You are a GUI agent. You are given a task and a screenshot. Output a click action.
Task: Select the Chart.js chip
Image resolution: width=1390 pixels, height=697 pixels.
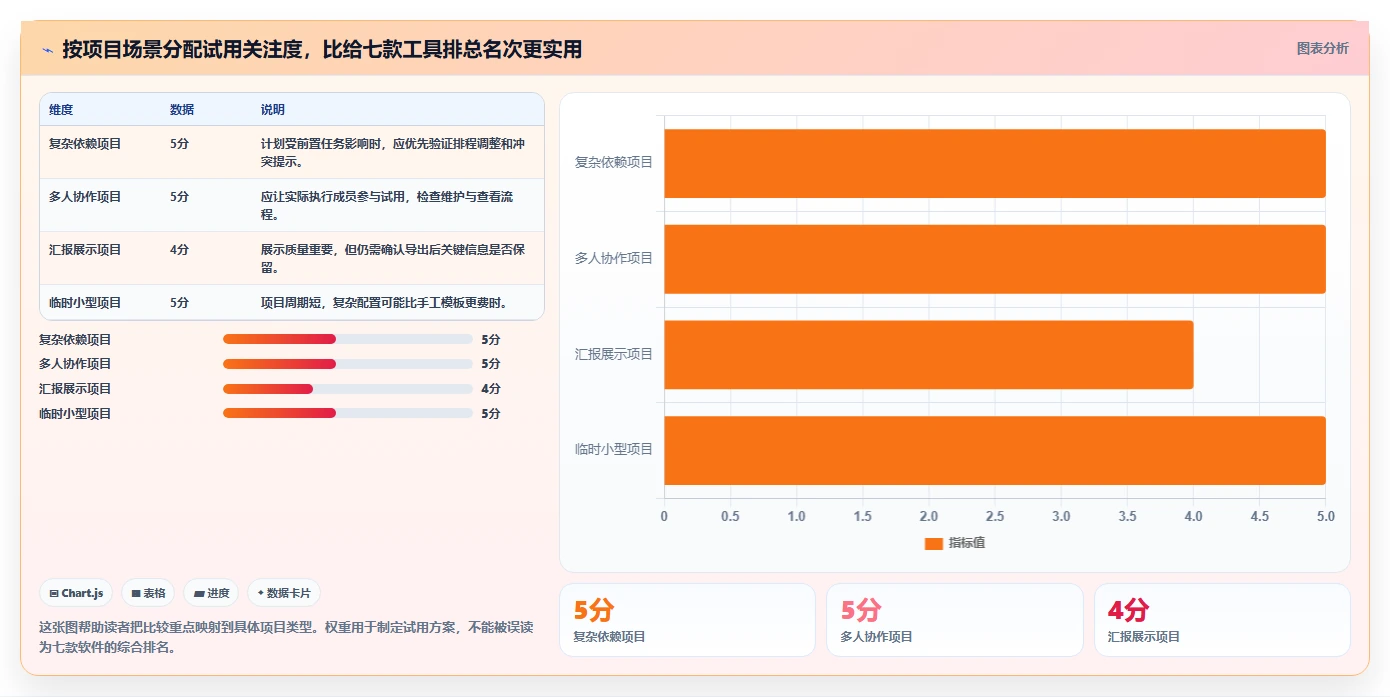click(76, 593)
